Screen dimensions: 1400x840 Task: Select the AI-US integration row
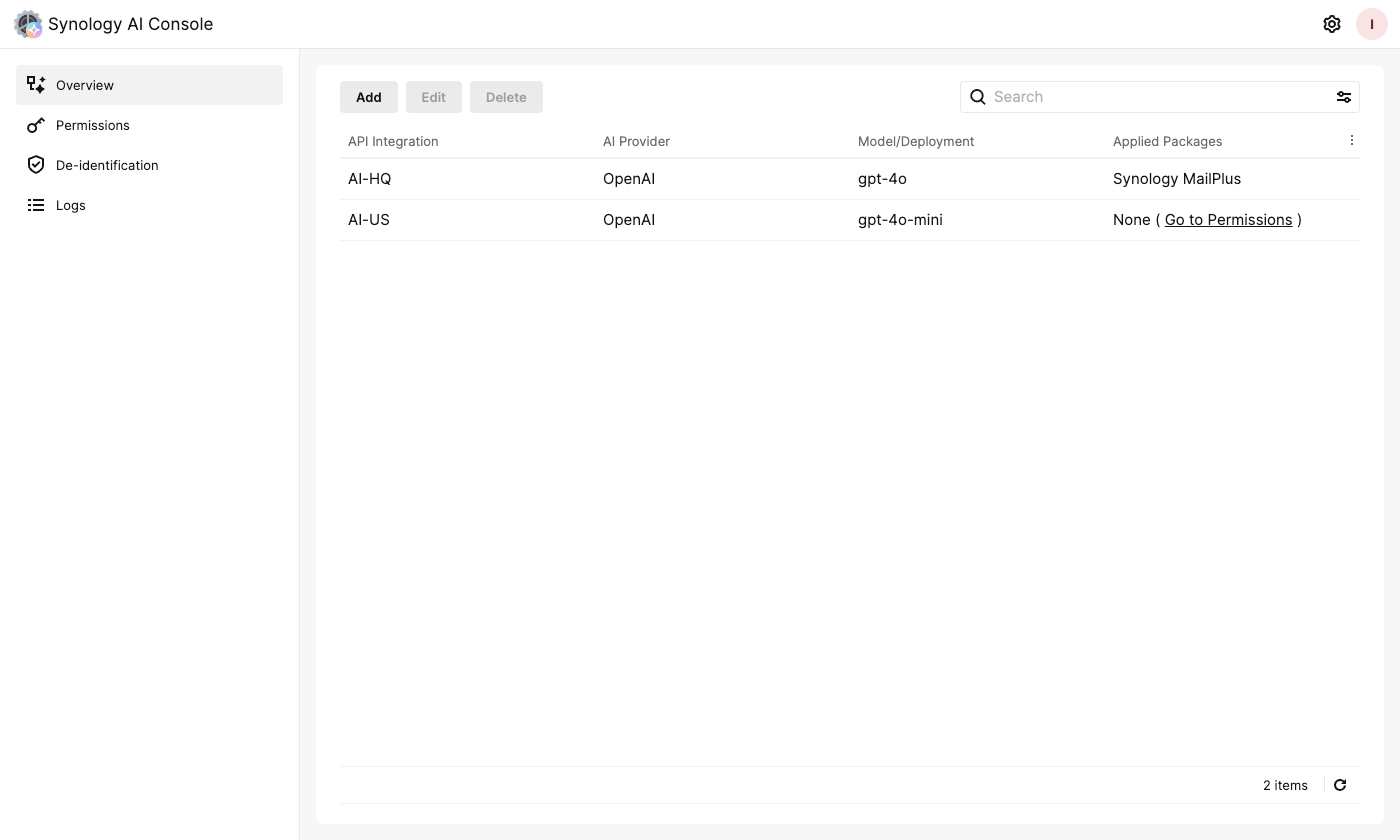click(600, 219)
